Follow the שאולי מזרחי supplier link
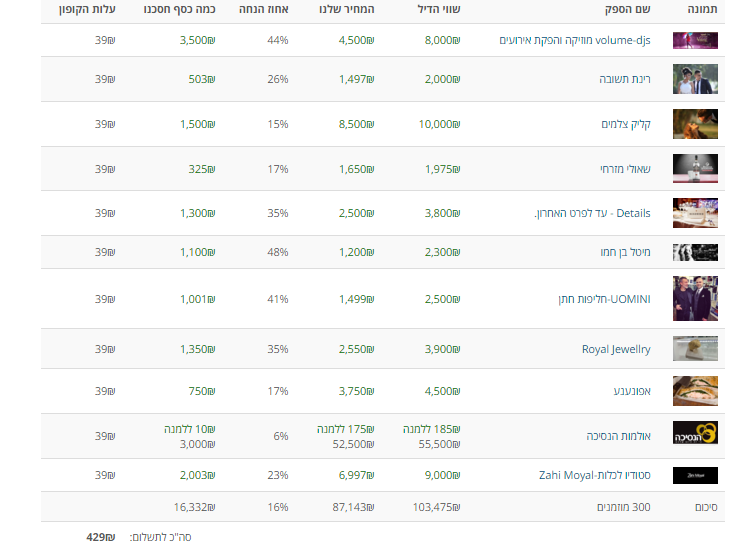 pos(625,169)
